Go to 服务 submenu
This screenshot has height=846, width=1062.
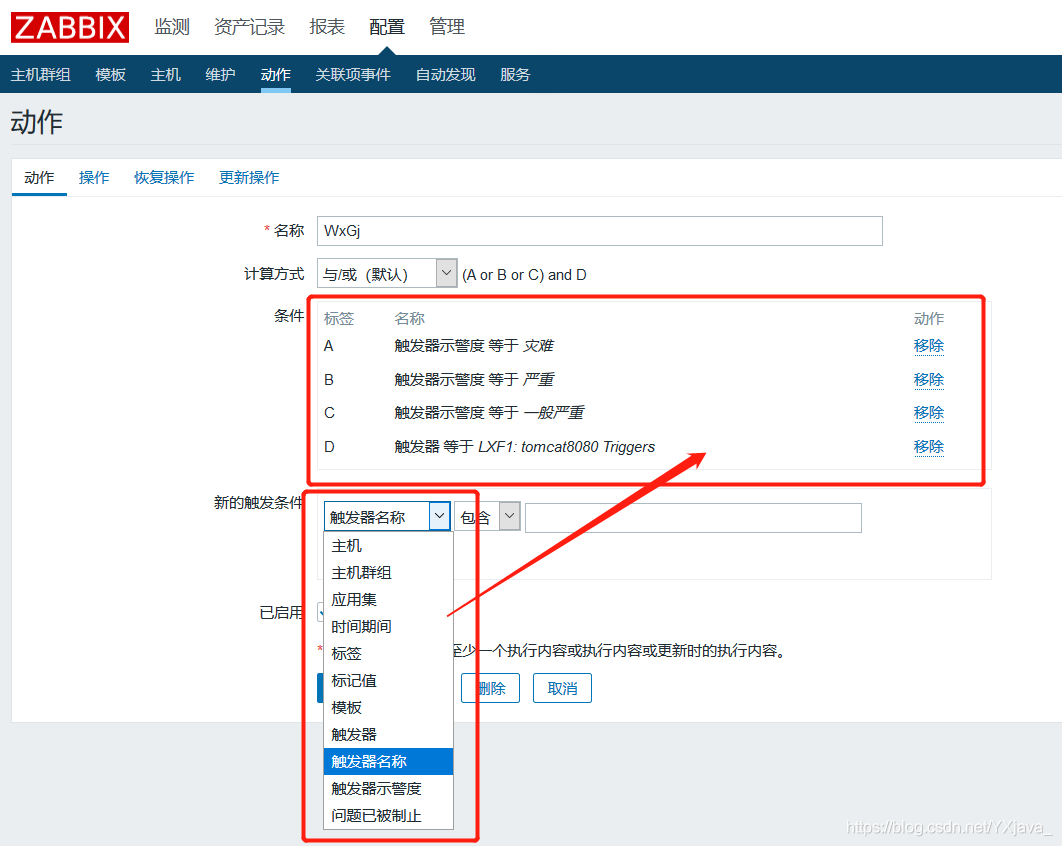[x=515, y=75]
